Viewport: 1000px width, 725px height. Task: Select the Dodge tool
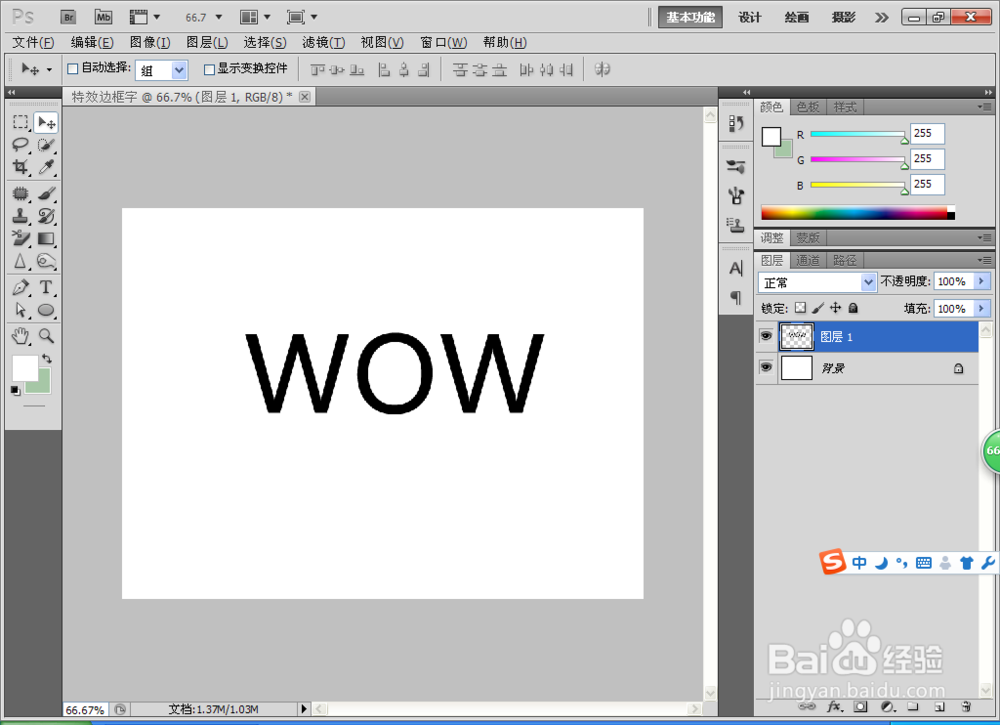tap(47, 261)
